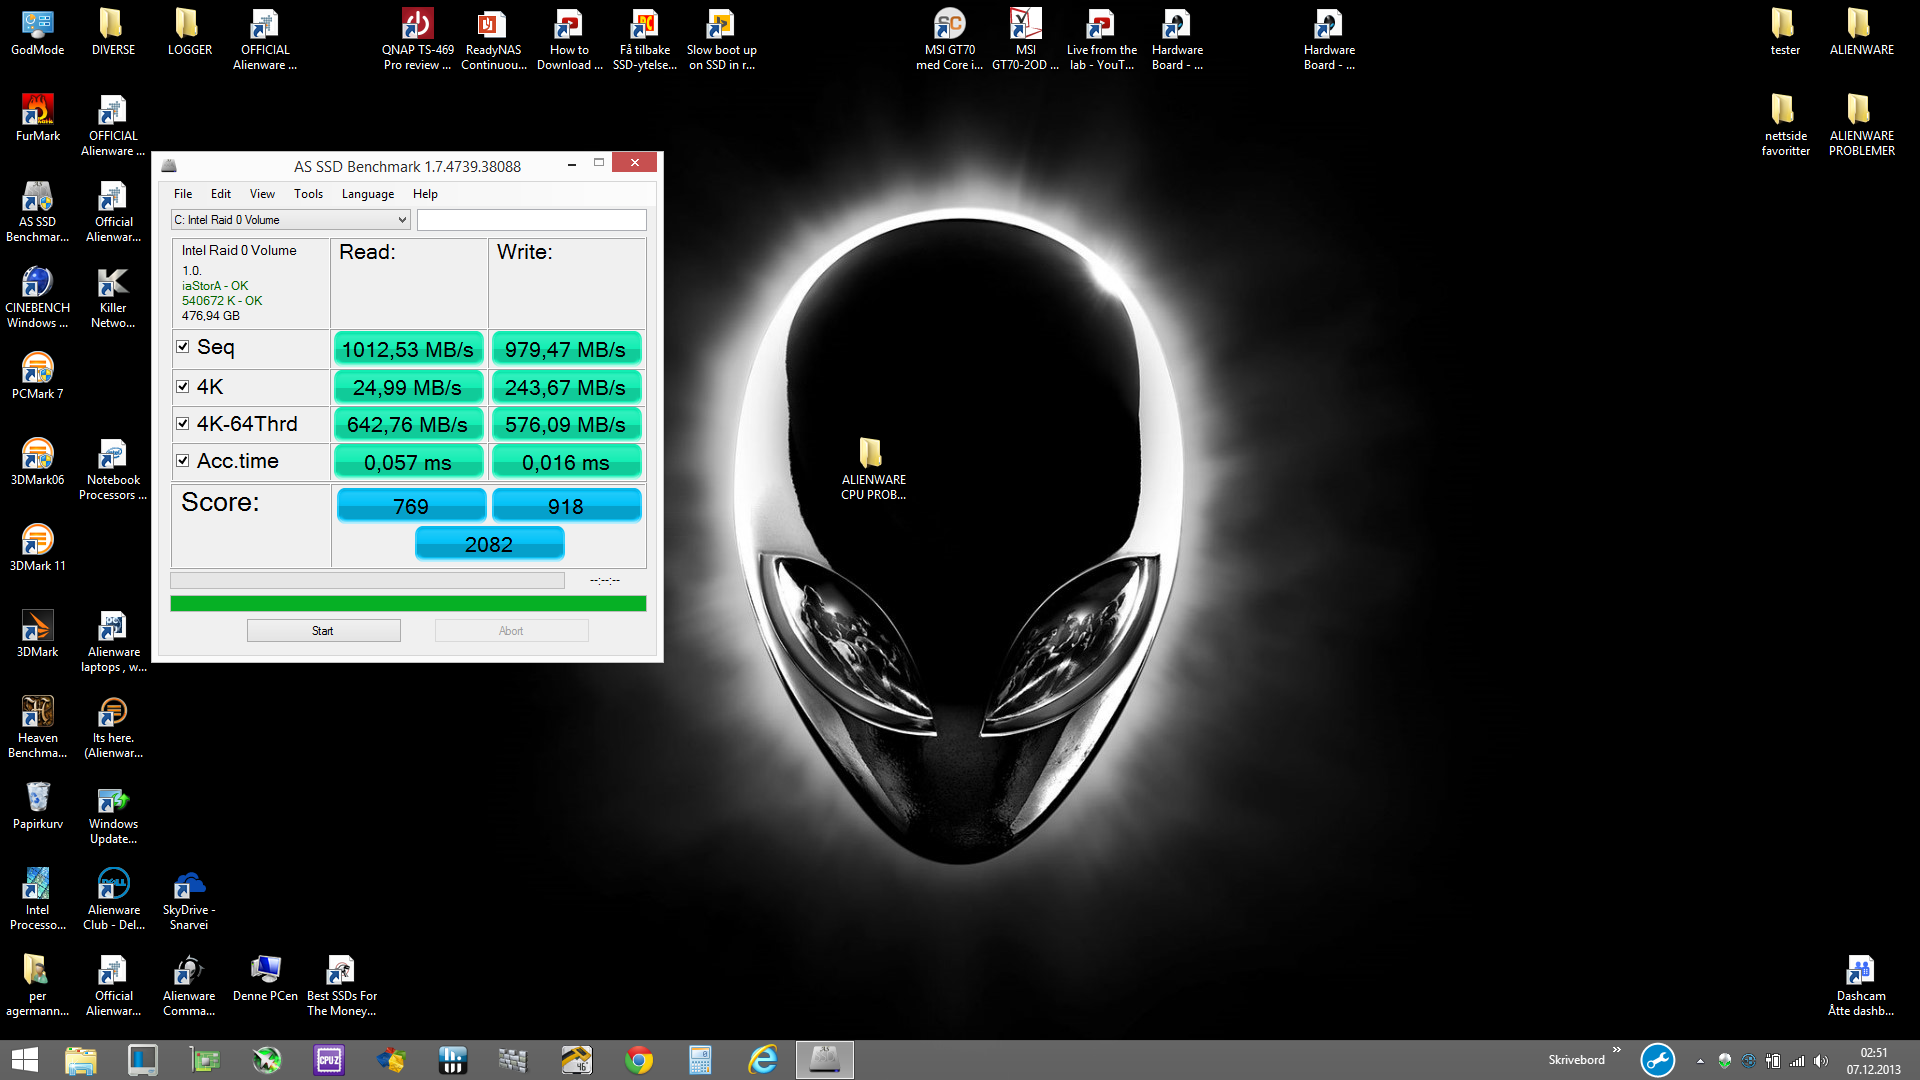Image resolution: width=1920 pixels, height=1080 pixels.
Task: Open ALIENWARE PROBLEMER folder
Action: tap(1861, 125)
